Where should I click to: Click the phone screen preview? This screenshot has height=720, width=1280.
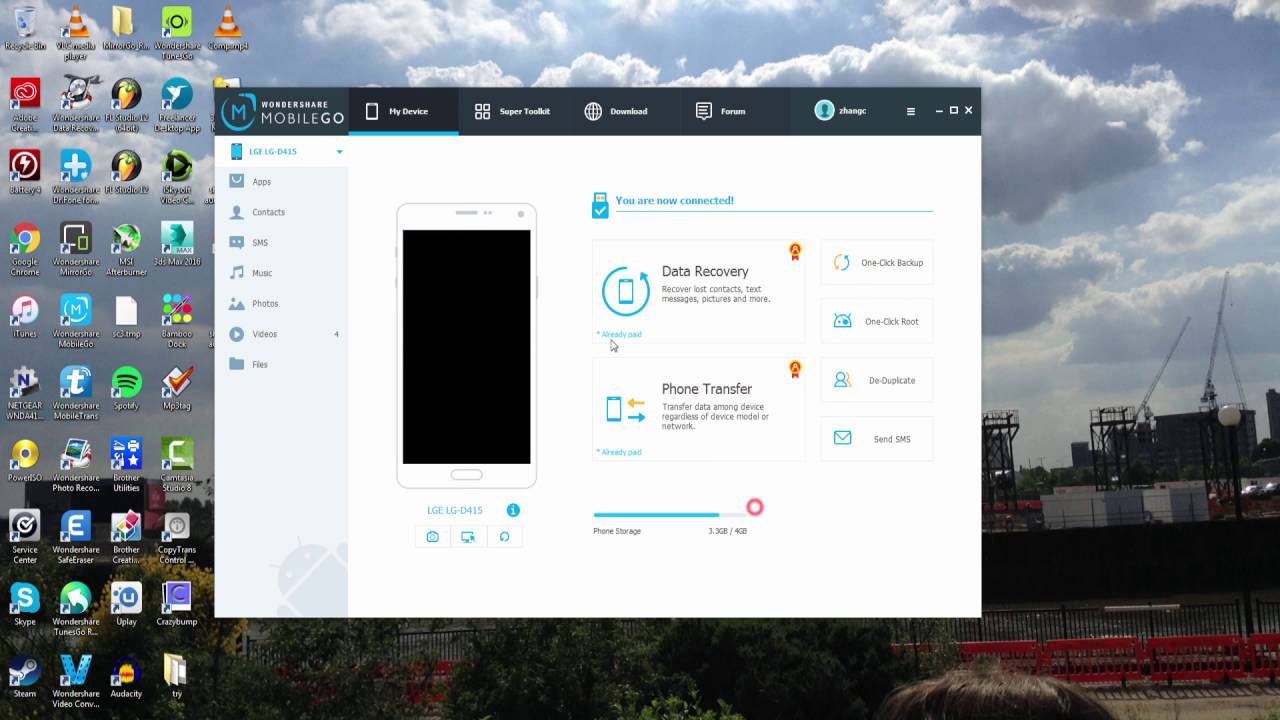coord(466,347)
